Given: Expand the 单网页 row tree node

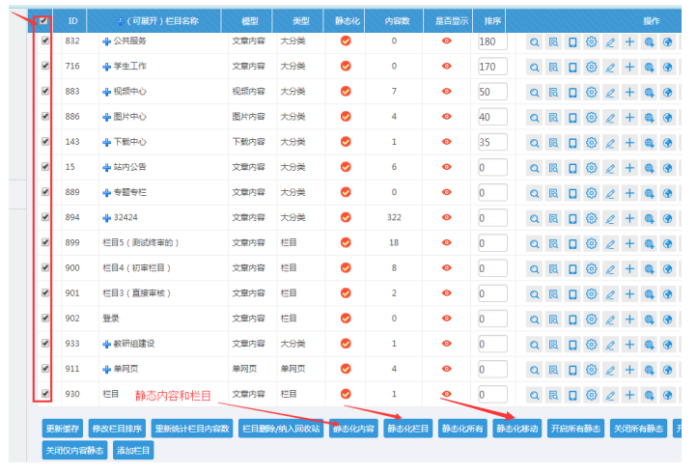Looking at the screenshot, I should point(107,368).
